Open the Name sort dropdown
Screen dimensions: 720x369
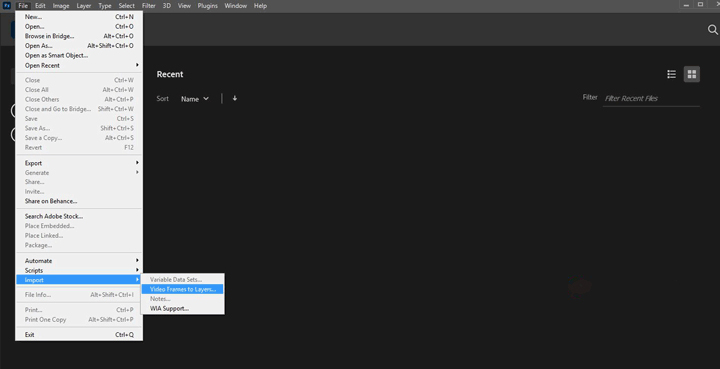(x=195, y=99)
